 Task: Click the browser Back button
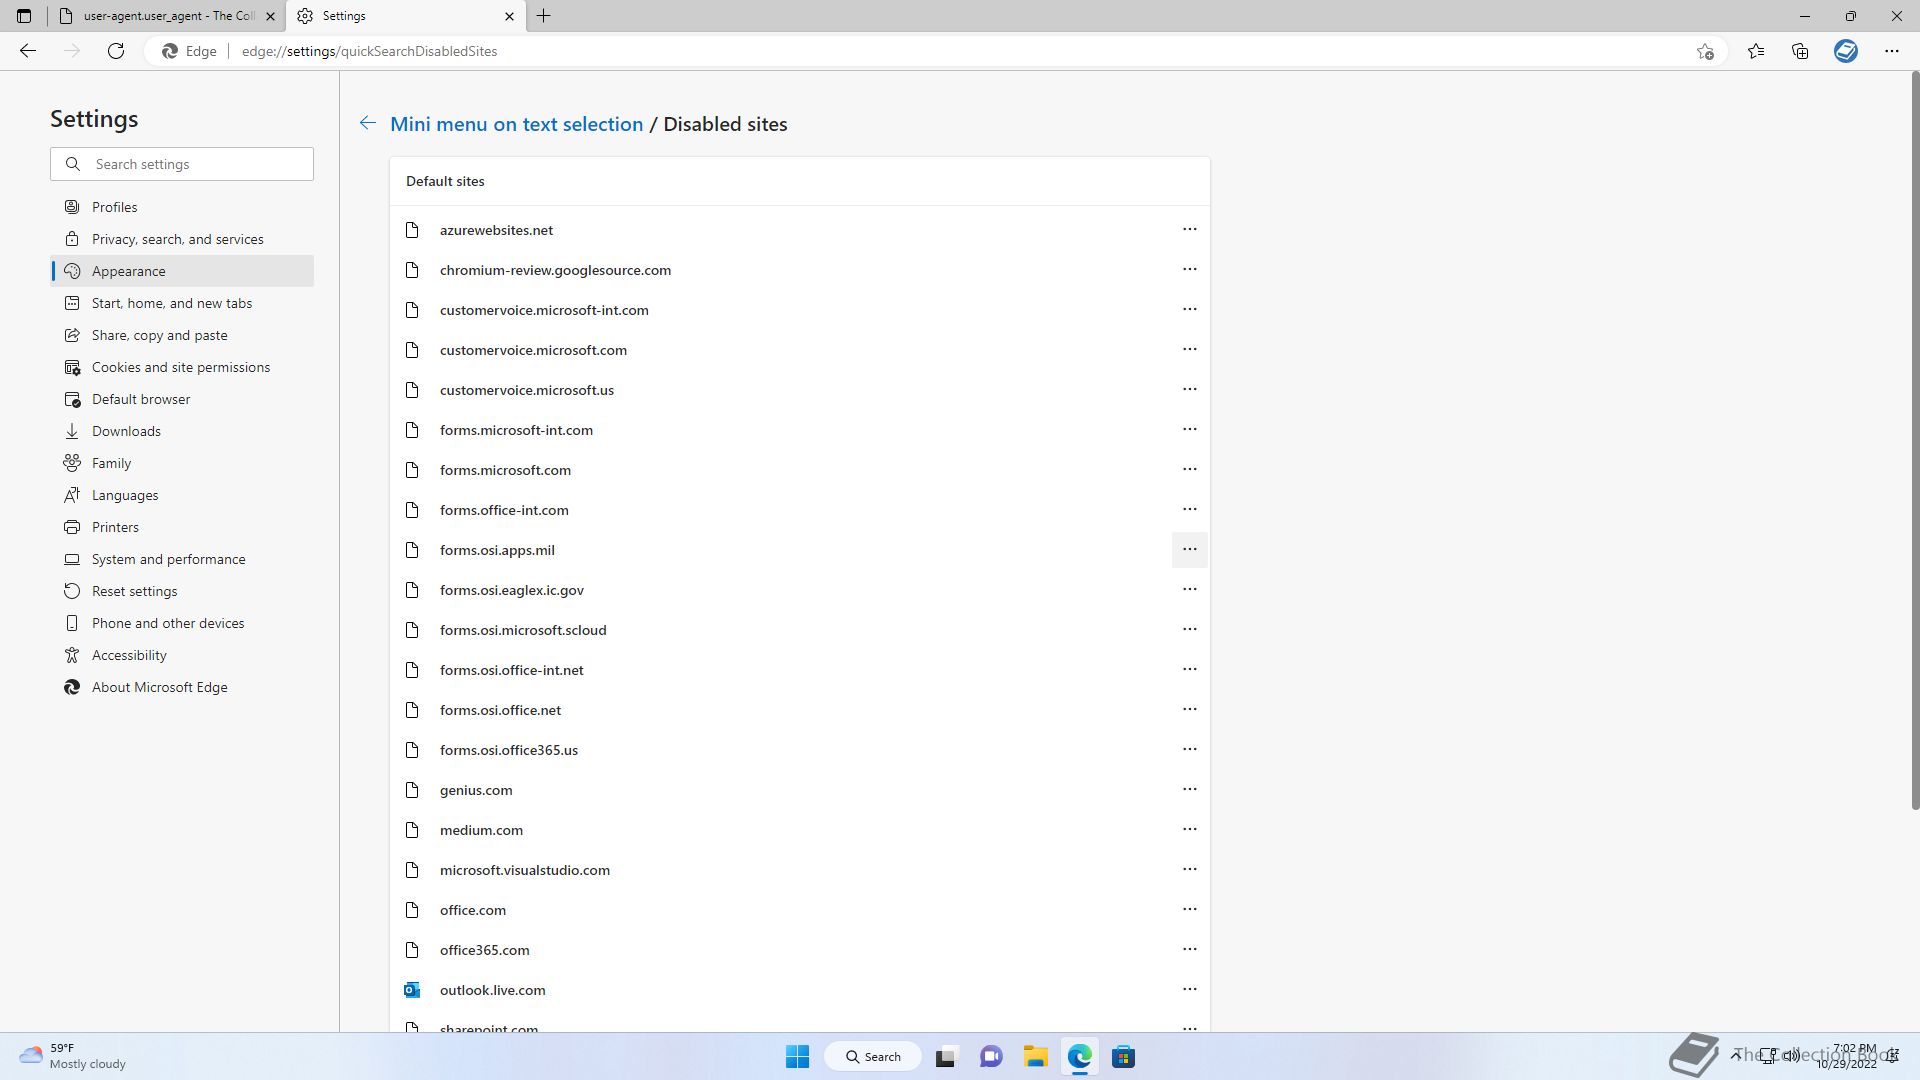28,51
